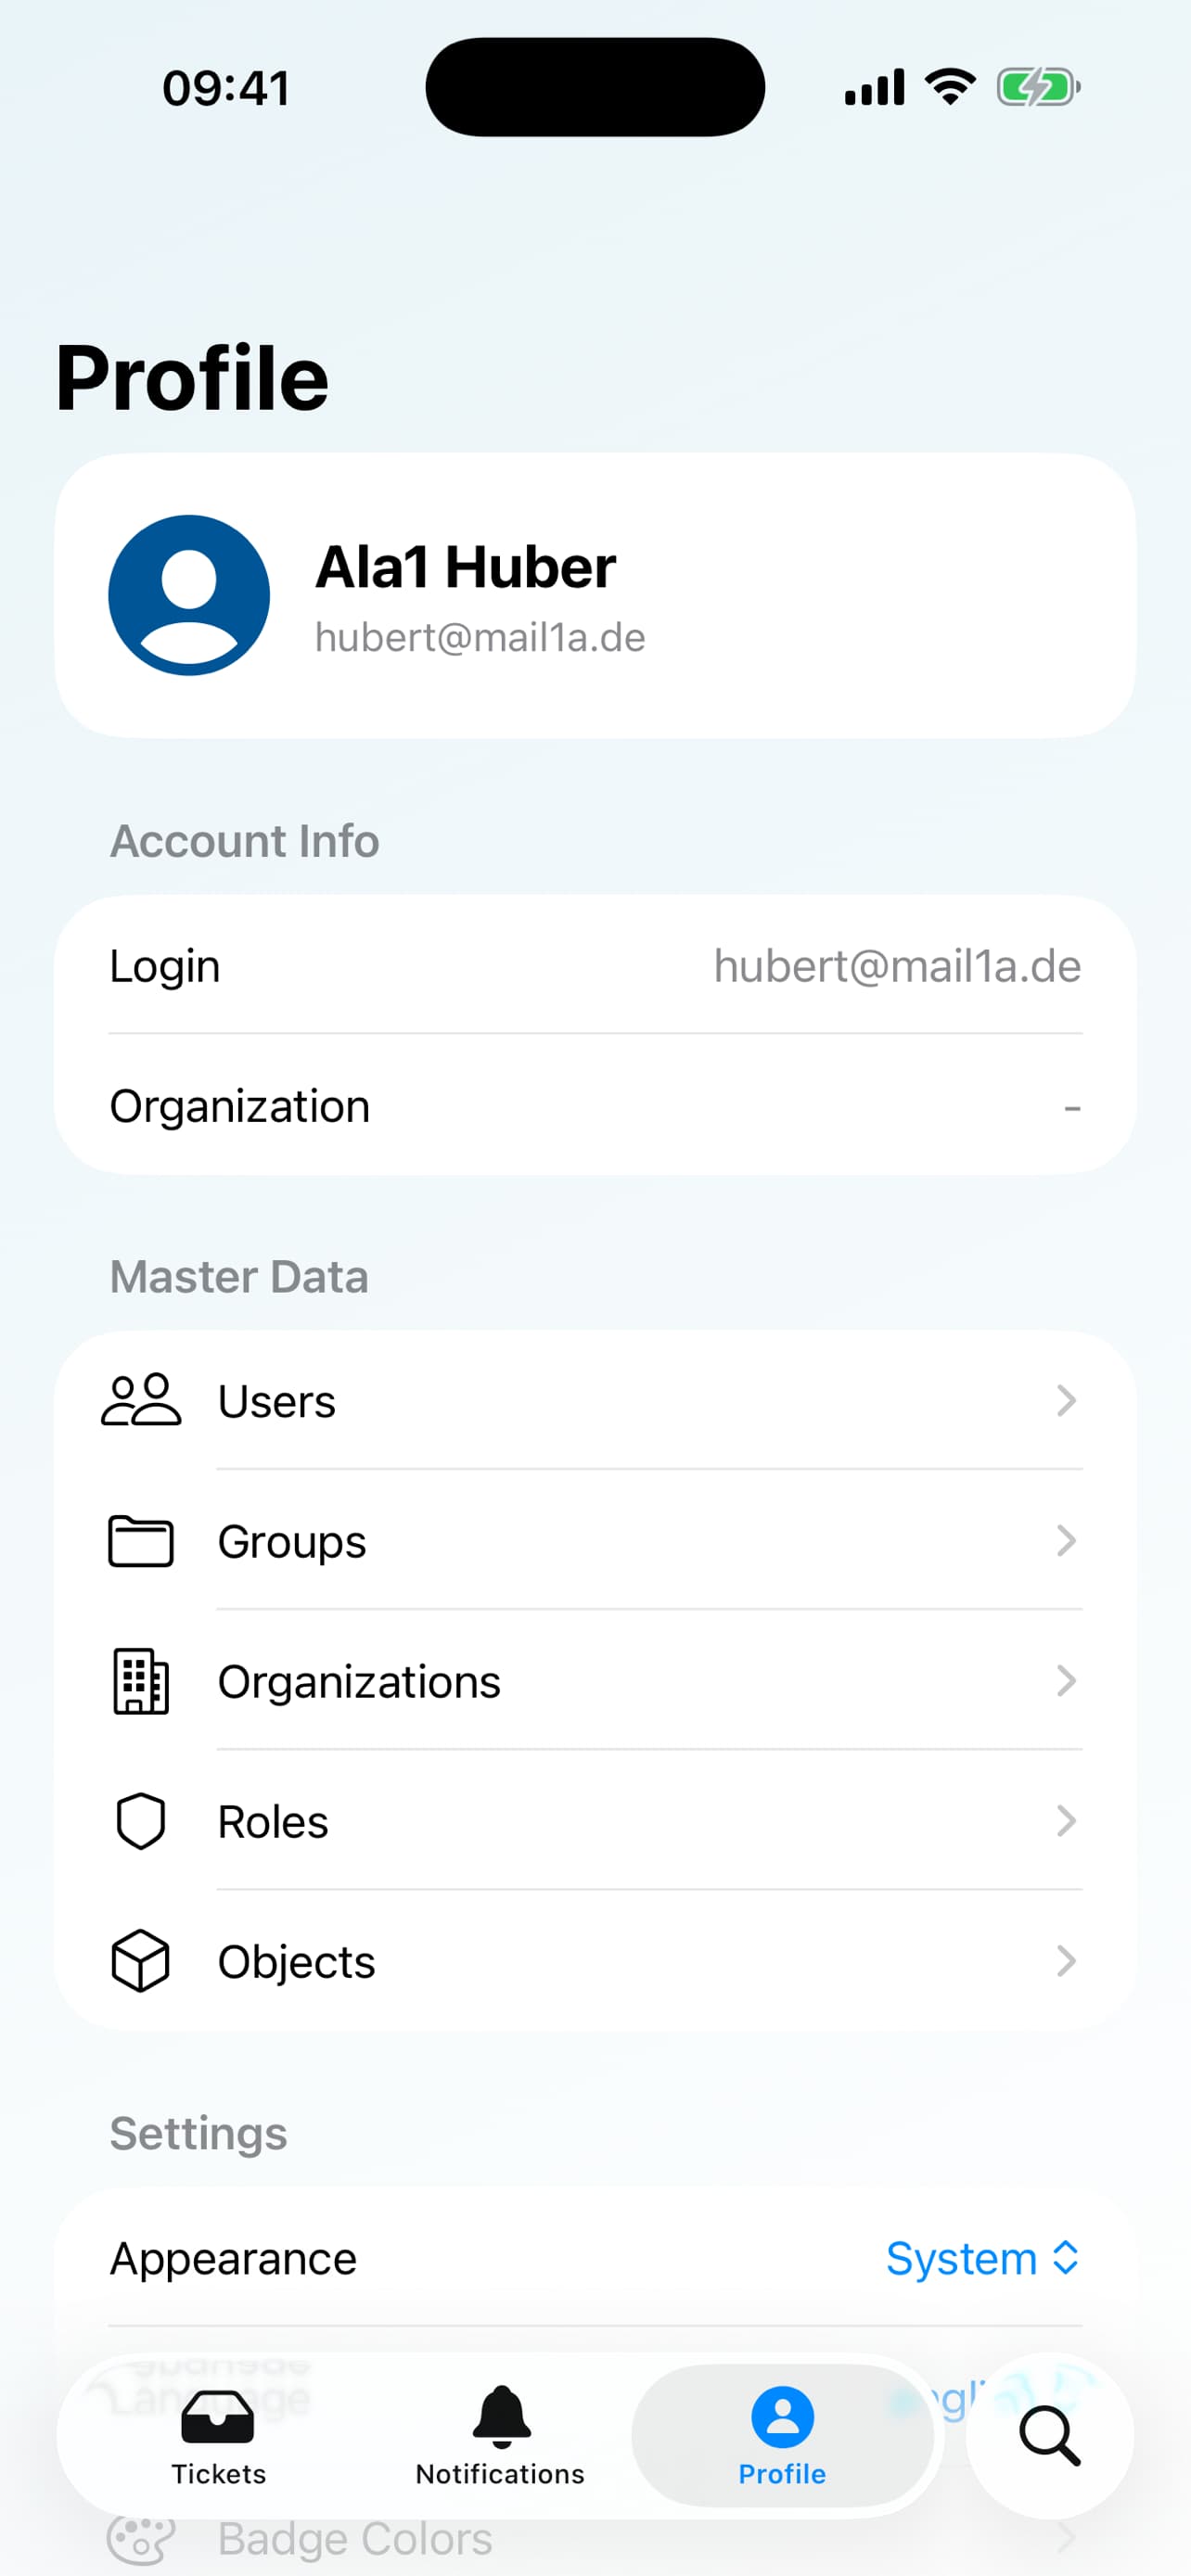Click the Objects cube icon
Image resolution: width=1191 pixels, height=2576 pixels.
tap(141, 1961)
